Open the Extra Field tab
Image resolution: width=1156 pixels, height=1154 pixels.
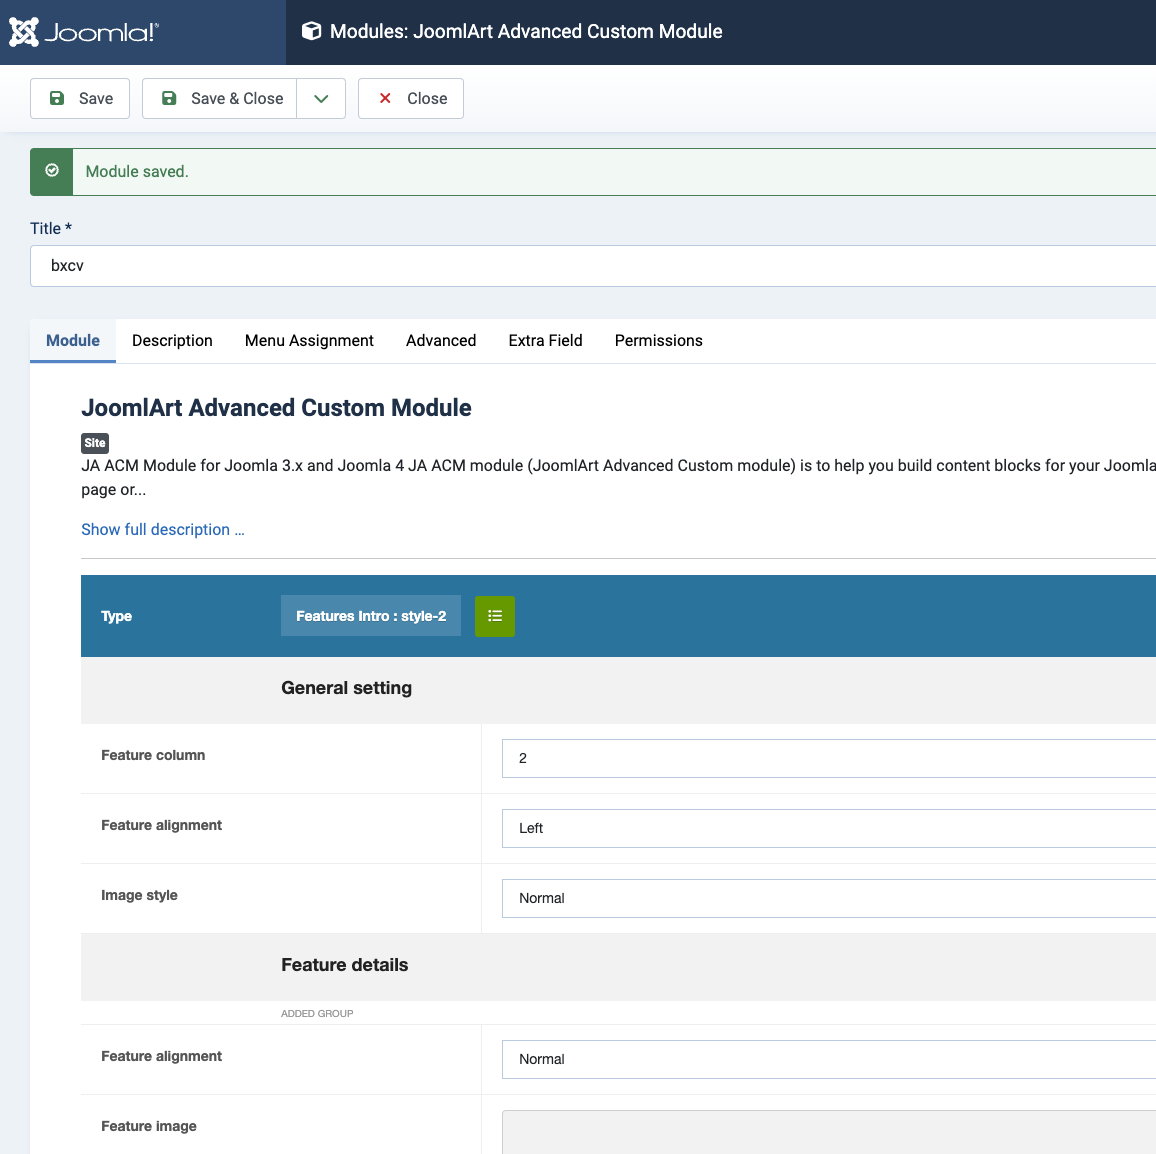(545, 340)
